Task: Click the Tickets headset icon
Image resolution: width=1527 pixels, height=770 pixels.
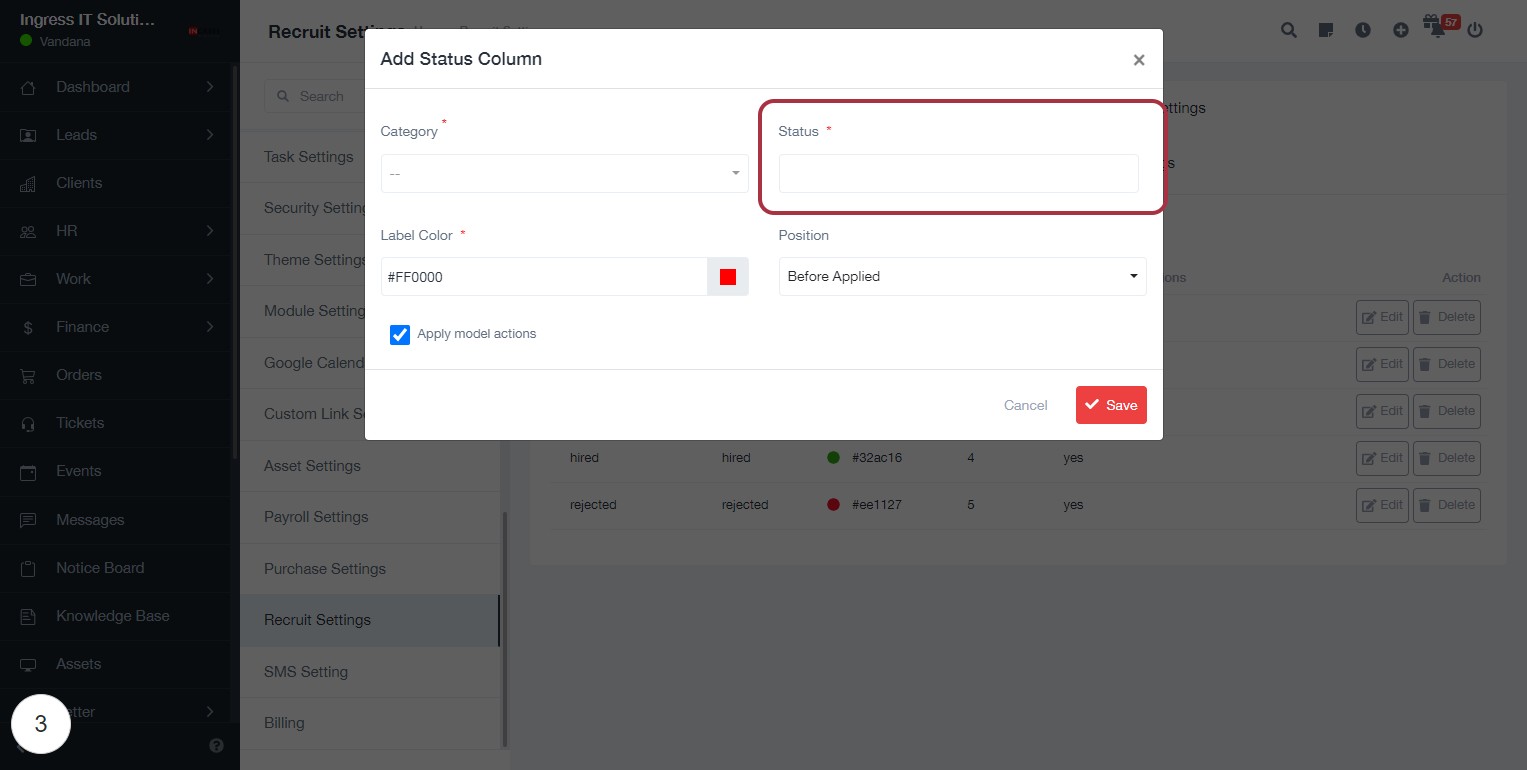Action: click(28, 423)
